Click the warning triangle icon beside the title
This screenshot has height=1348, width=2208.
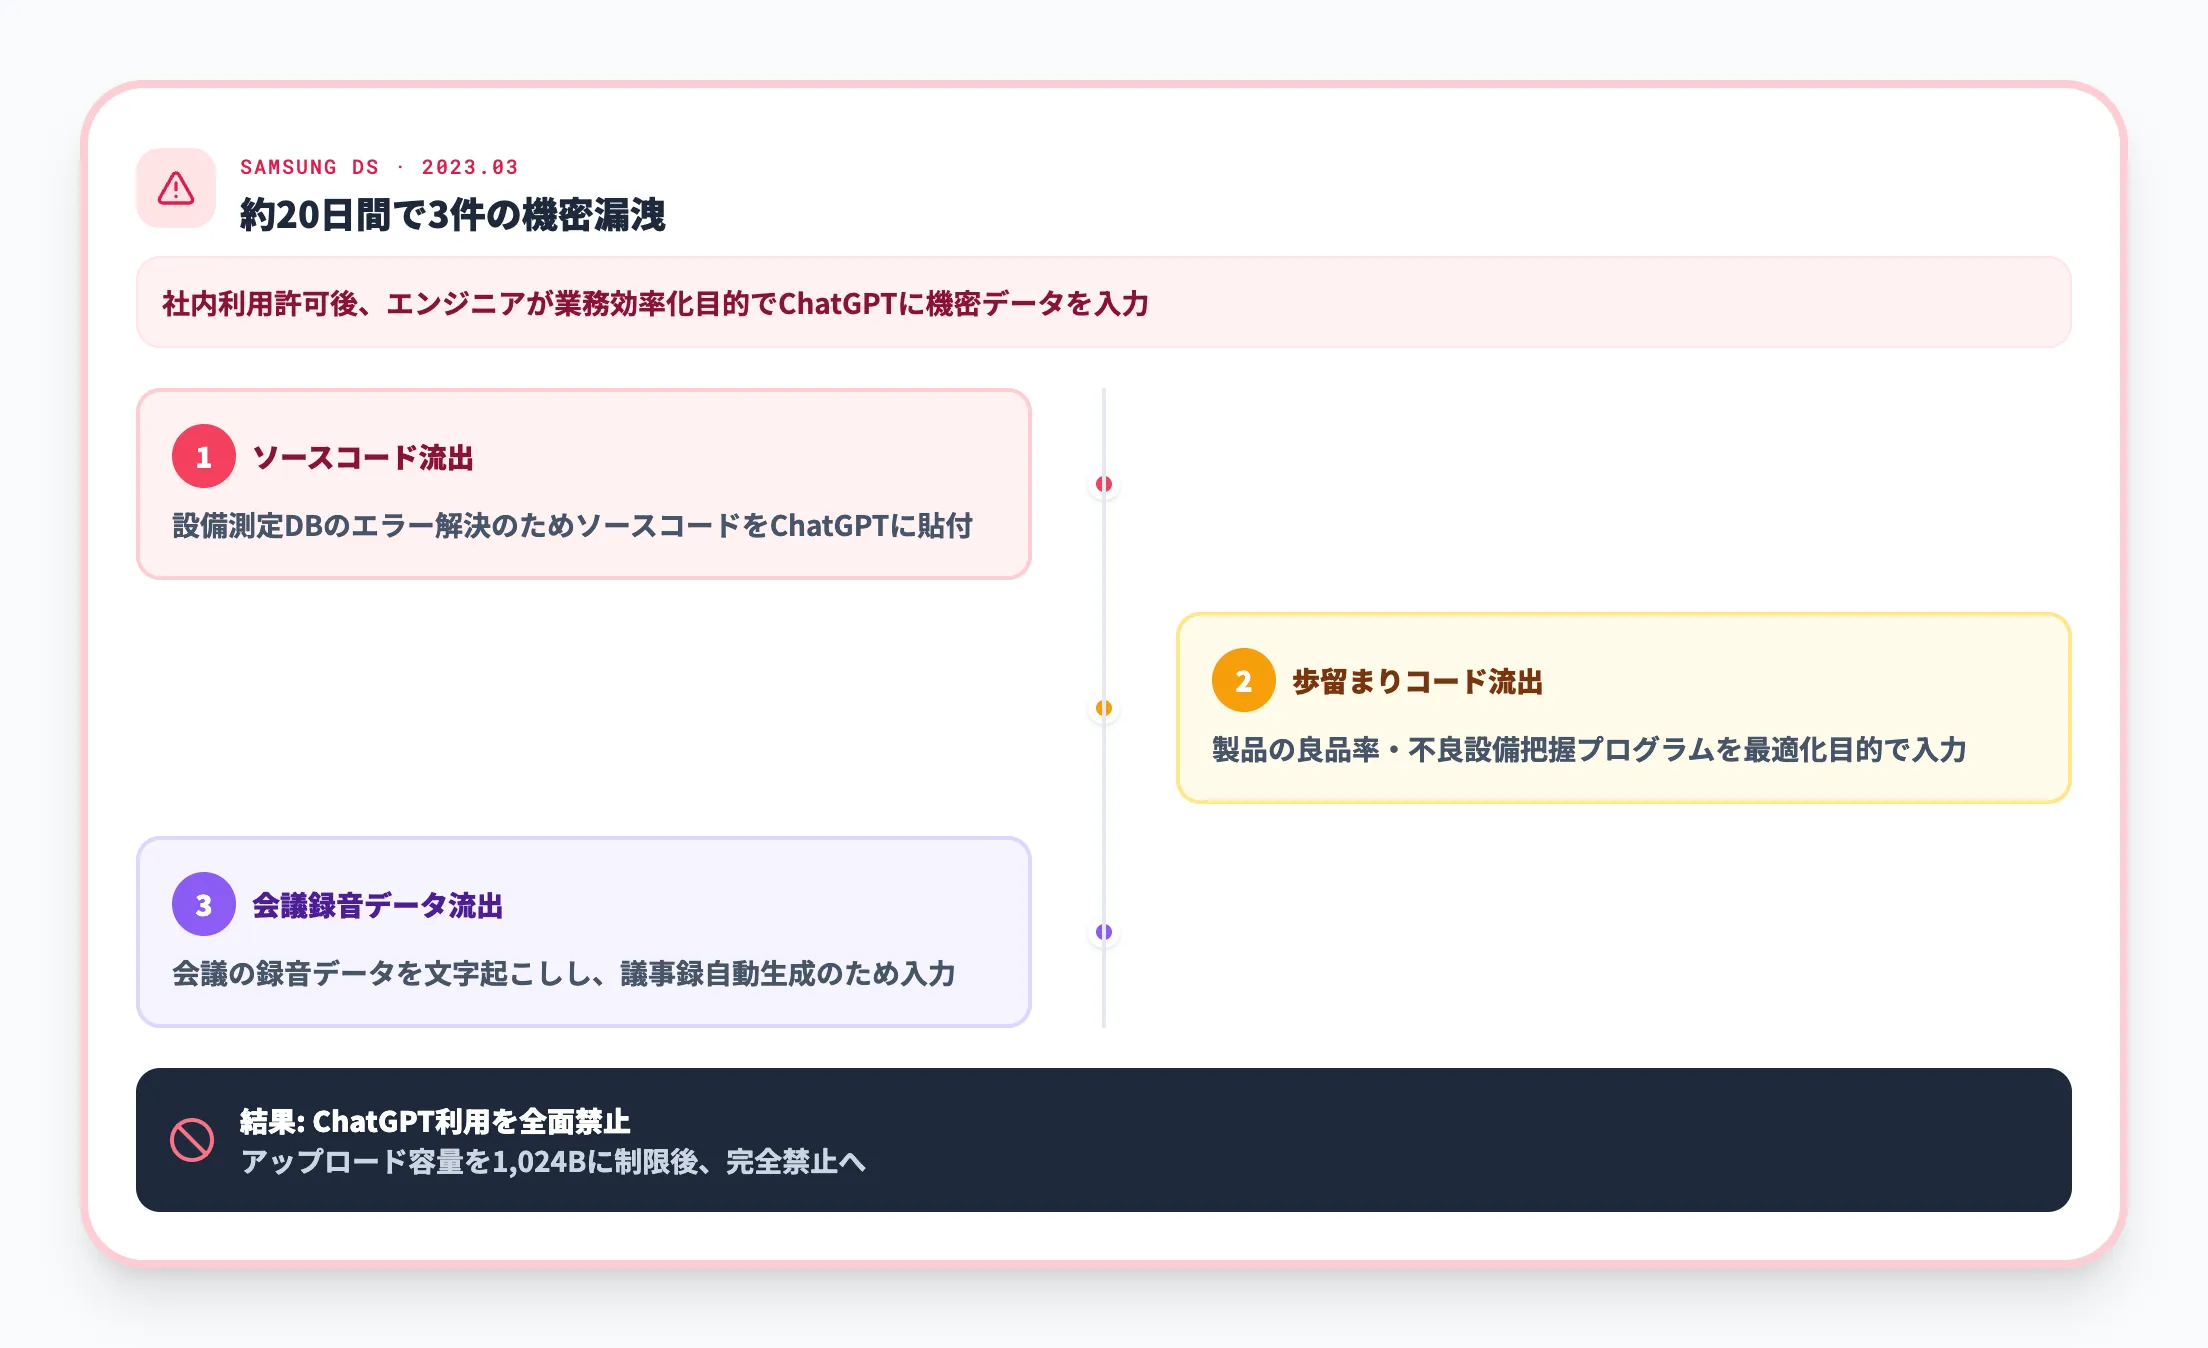point(176,188)
